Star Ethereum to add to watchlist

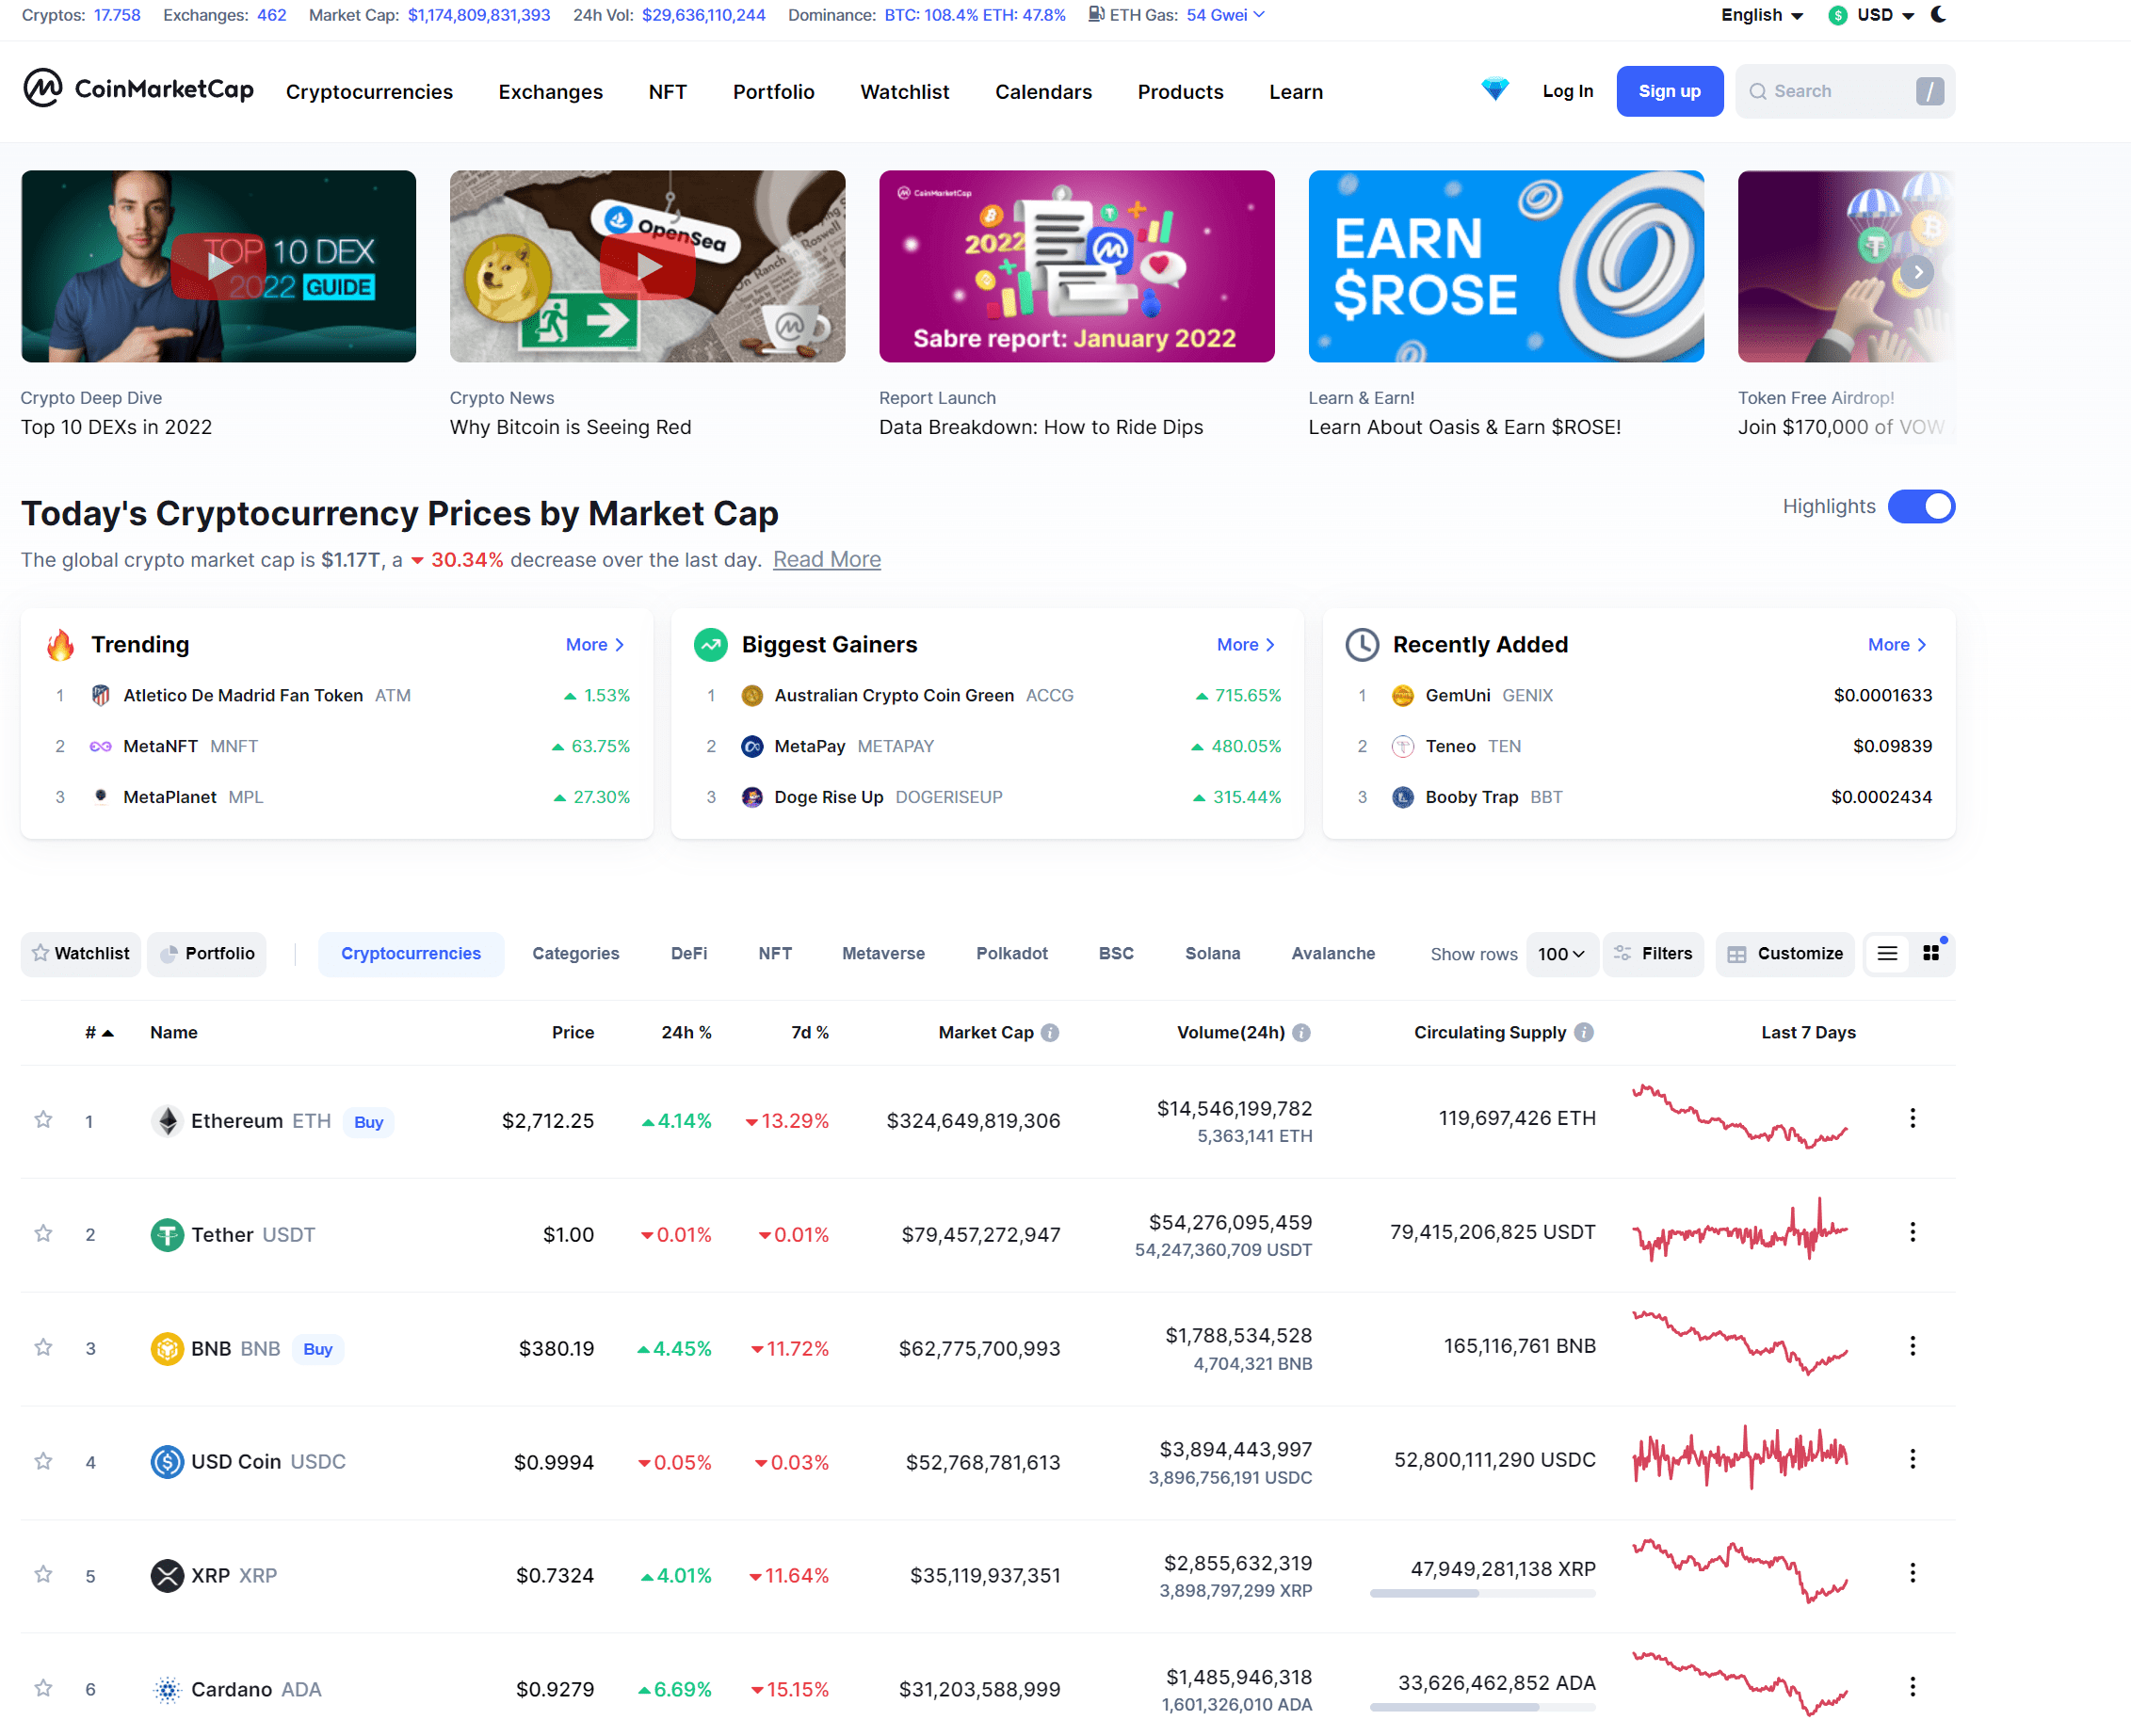(43, 1119)
